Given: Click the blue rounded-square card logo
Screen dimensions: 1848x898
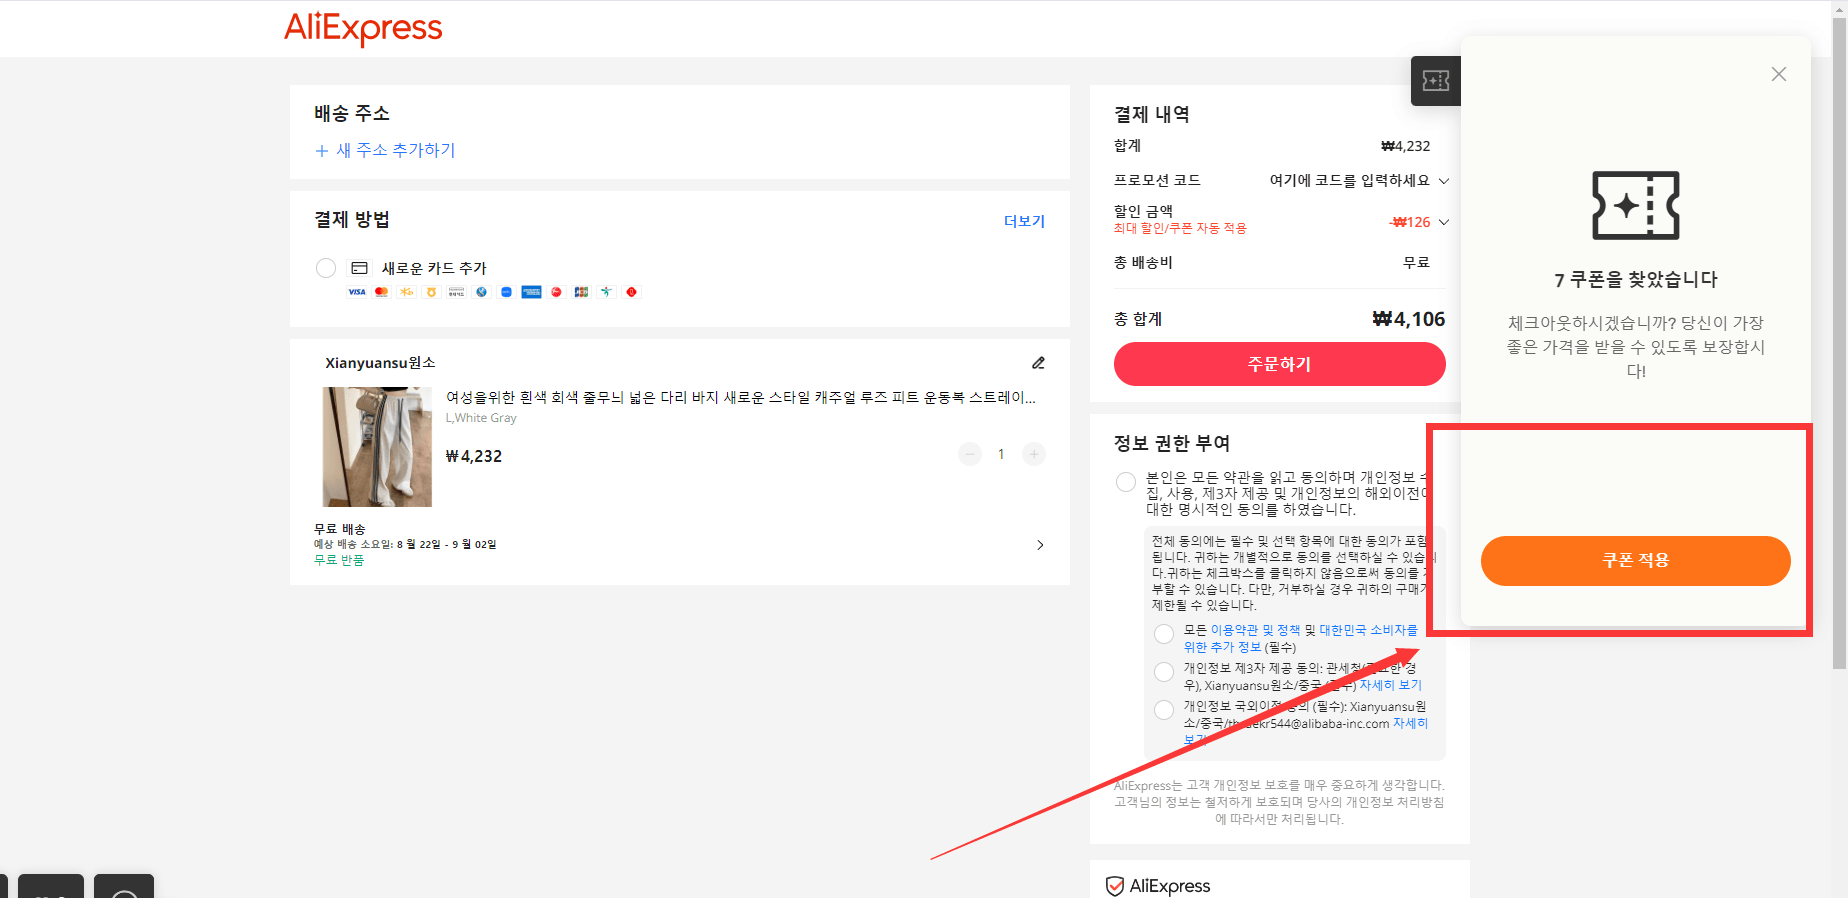Looking at the screenshot, I should pyautogui.click(x=506, y=292).
